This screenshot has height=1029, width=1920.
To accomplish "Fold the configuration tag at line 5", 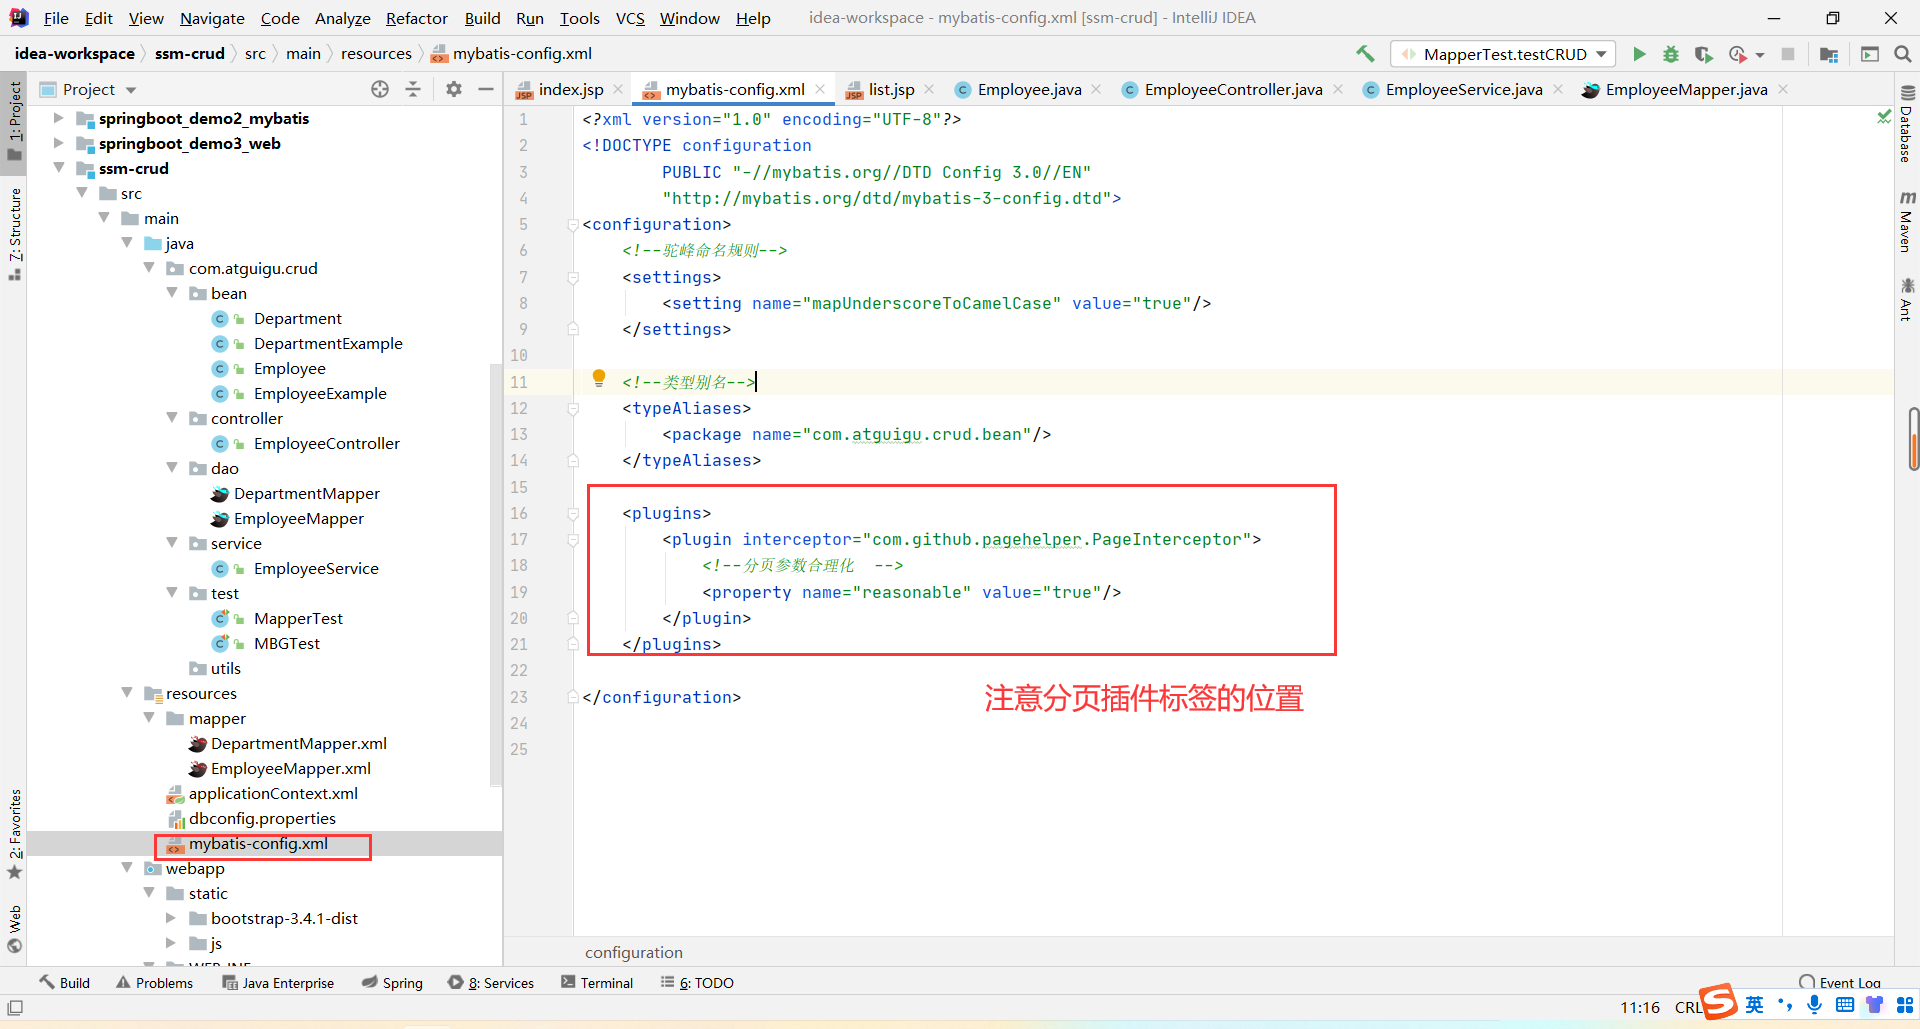I will click(573, 224).
